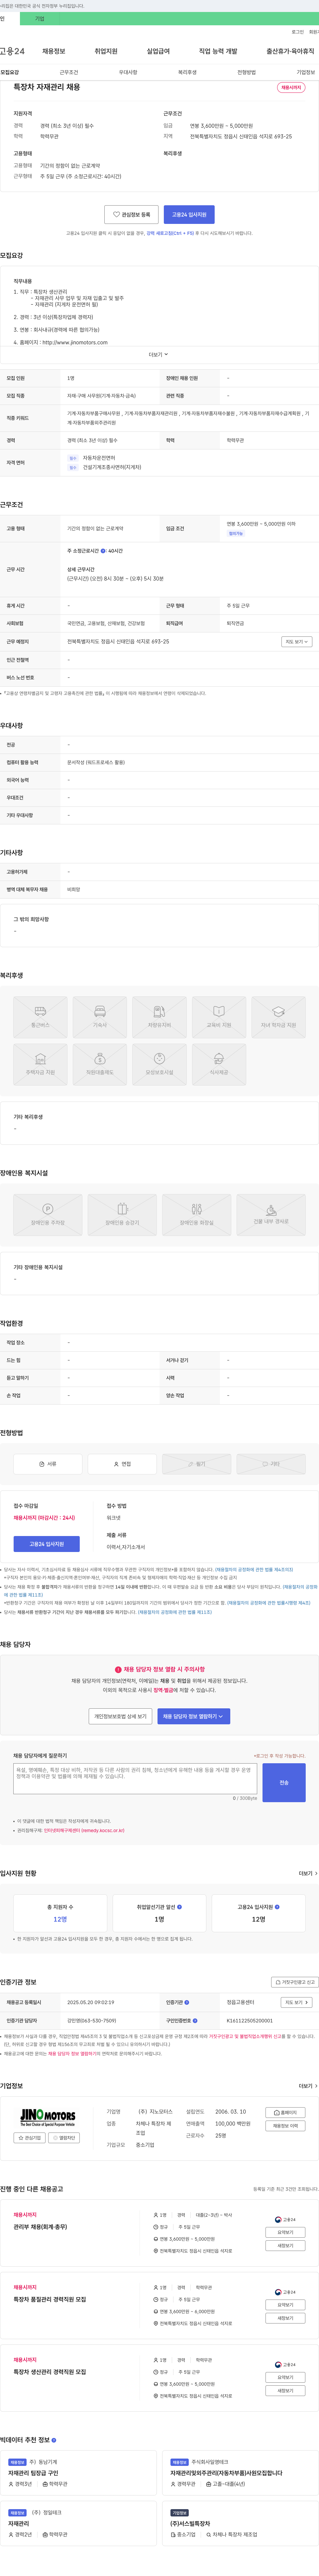Open 더보기 next to 입사지원 현황
Viewport: 319px width, 2576px height.
[x=308, y=1873]
